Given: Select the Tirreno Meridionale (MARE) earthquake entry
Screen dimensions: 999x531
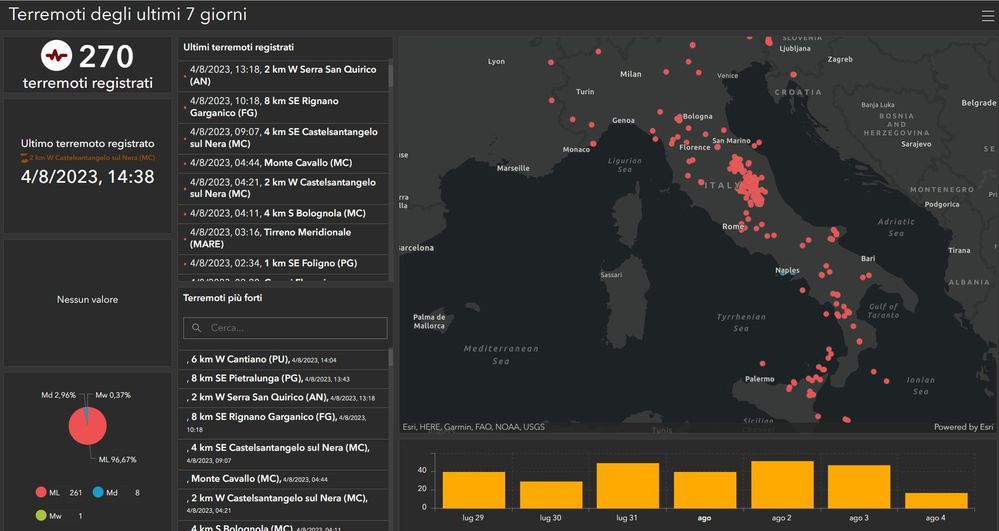Looking at the screenshot, I should (282, 238).
